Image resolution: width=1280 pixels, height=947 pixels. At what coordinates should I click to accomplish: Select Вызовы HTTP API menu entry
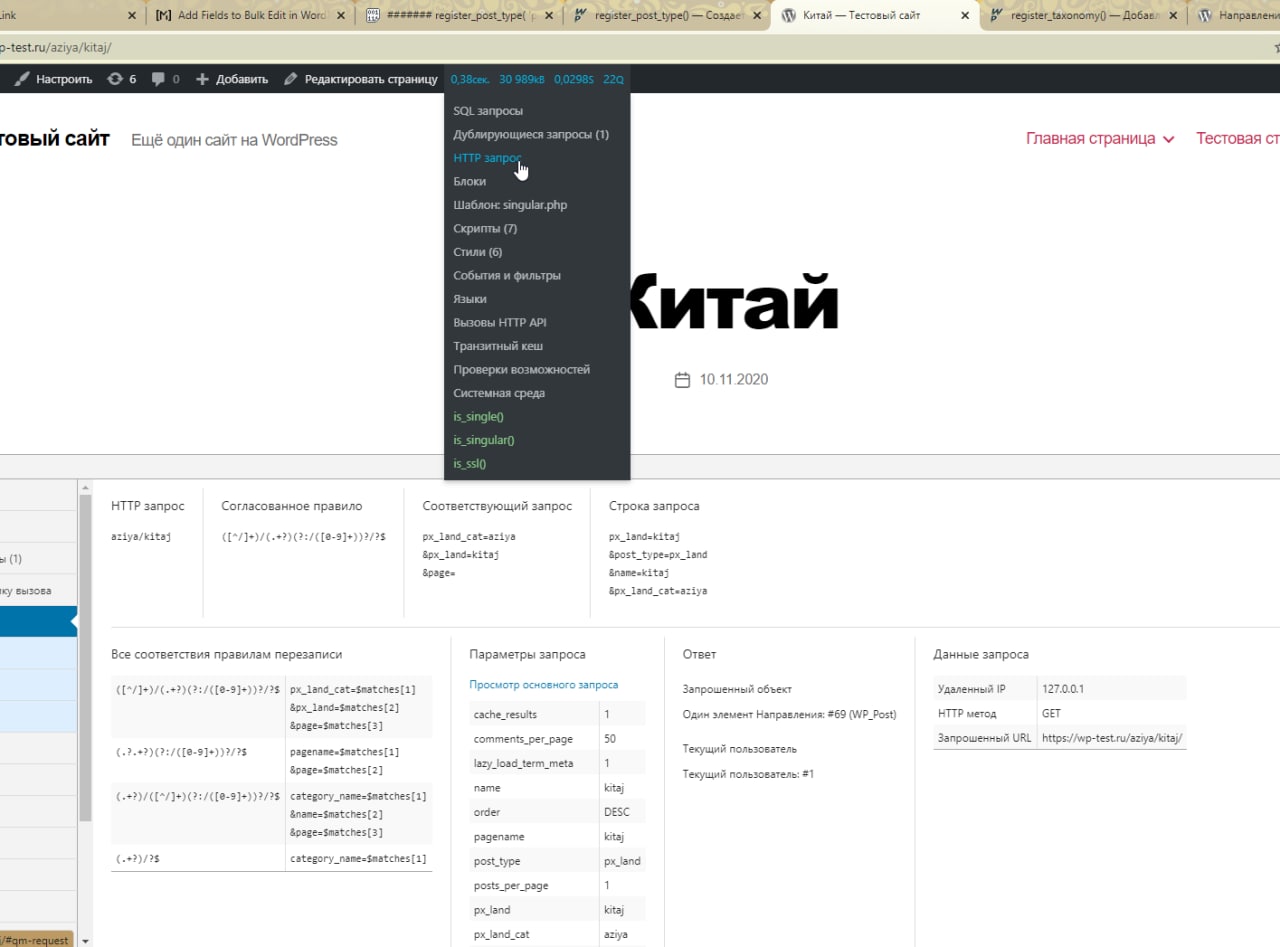(x=499, y=323)
